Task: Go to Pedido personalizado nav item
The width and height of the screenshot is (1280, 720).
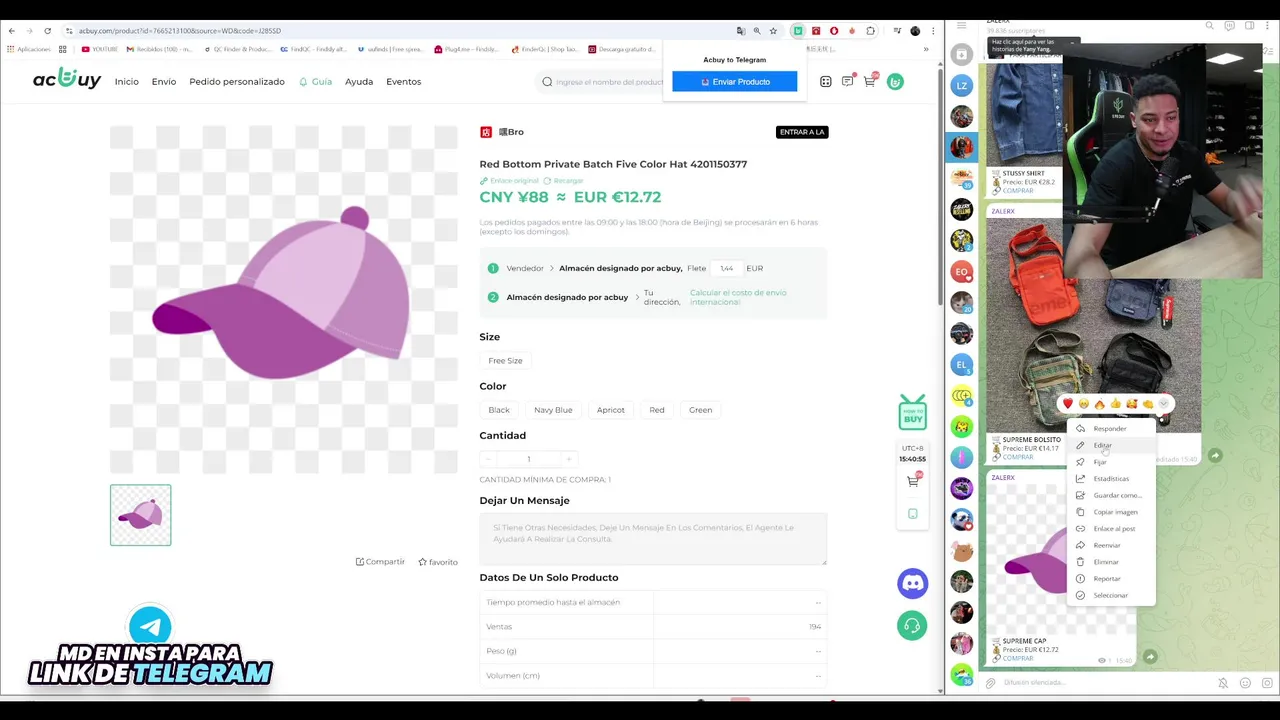Action: [237, 82]
